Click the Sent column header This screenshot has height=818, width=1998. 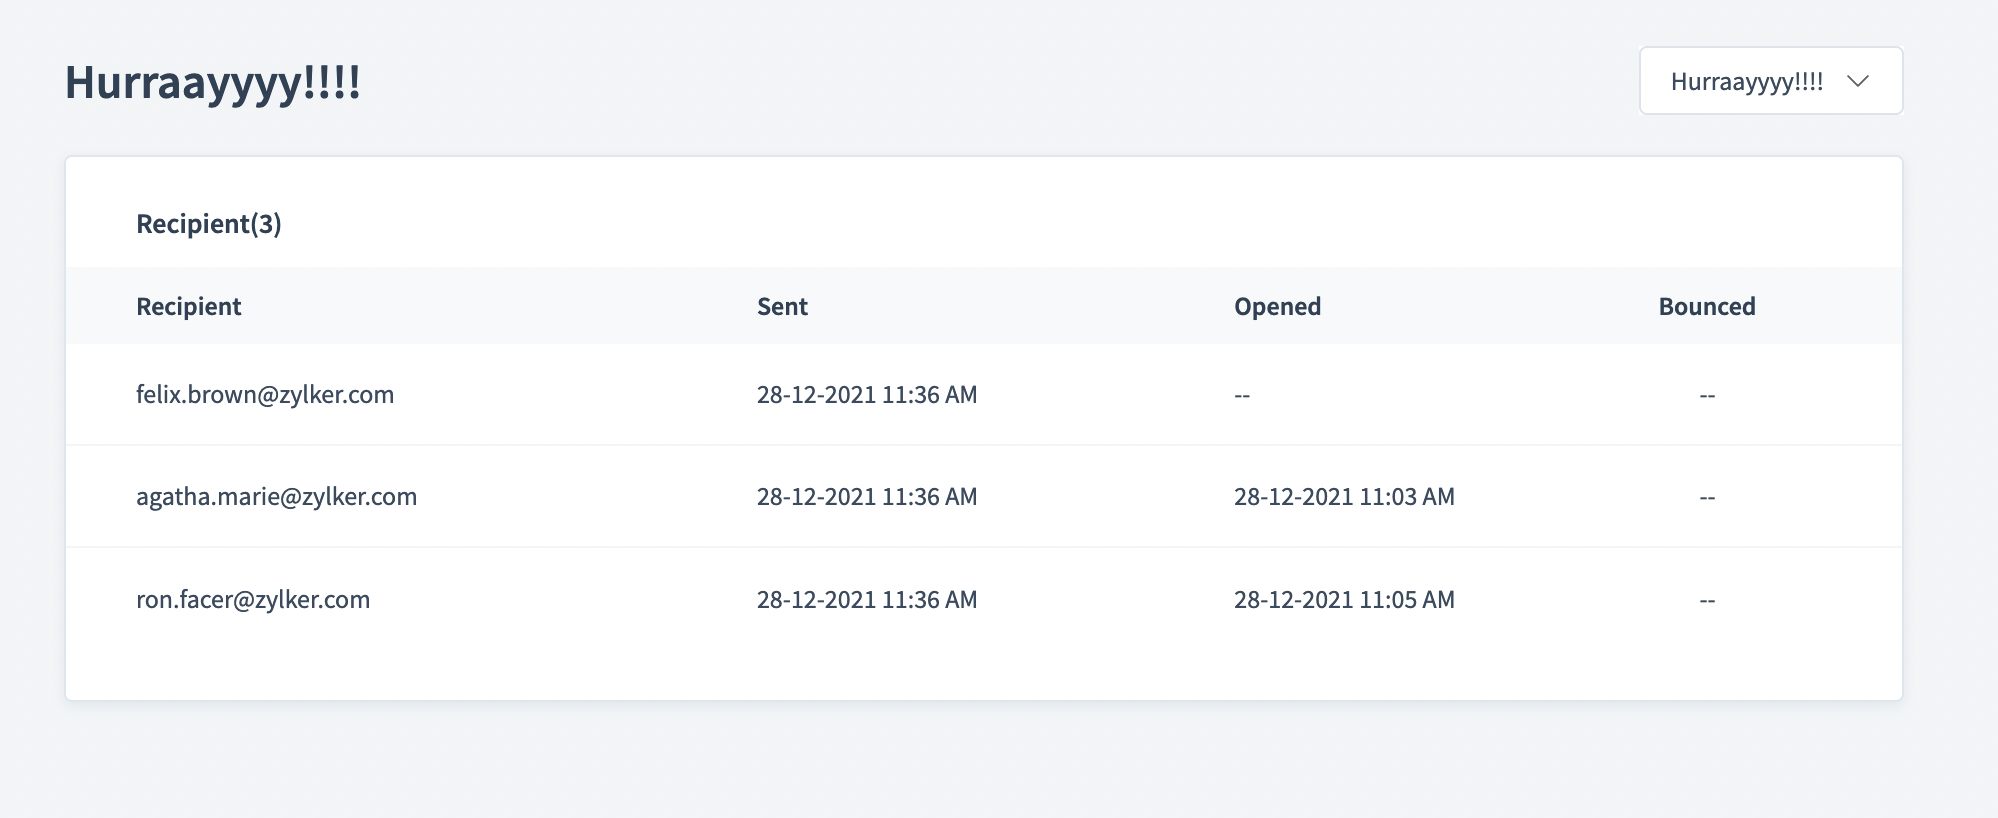782,306
